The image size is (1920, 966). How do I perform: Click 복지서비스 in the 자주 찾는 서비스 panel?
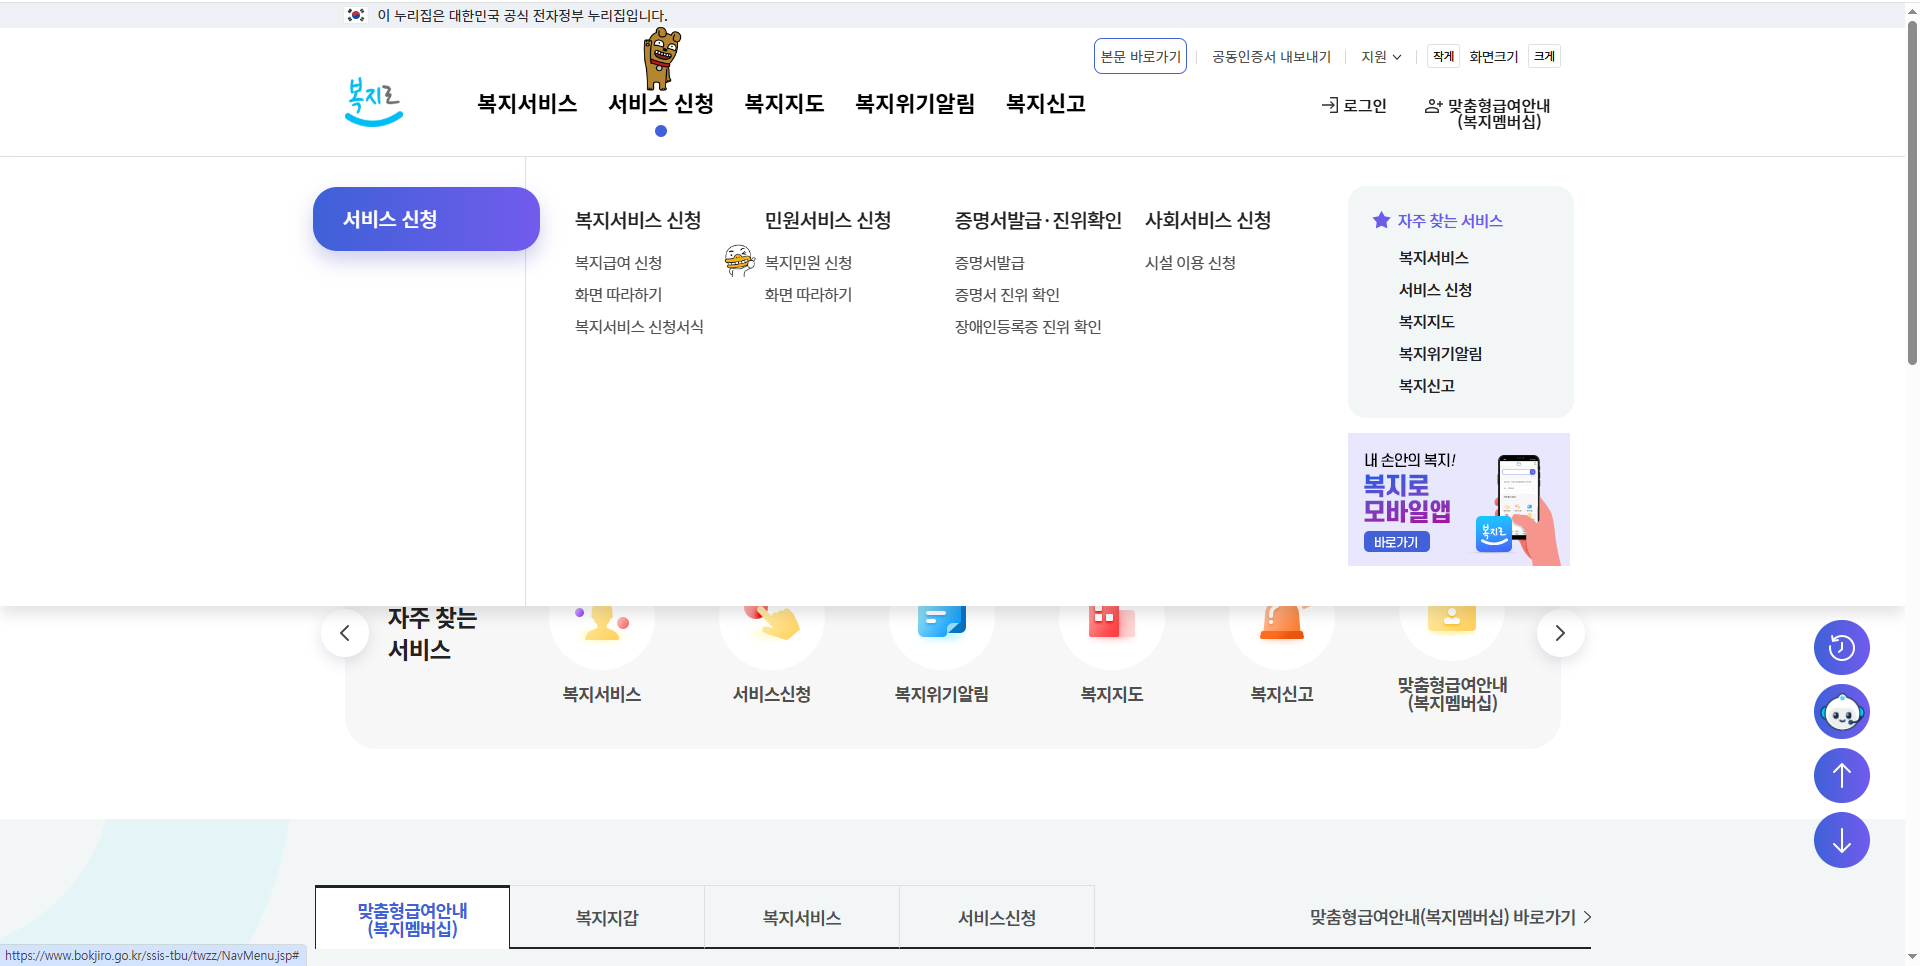point(1433,258)
